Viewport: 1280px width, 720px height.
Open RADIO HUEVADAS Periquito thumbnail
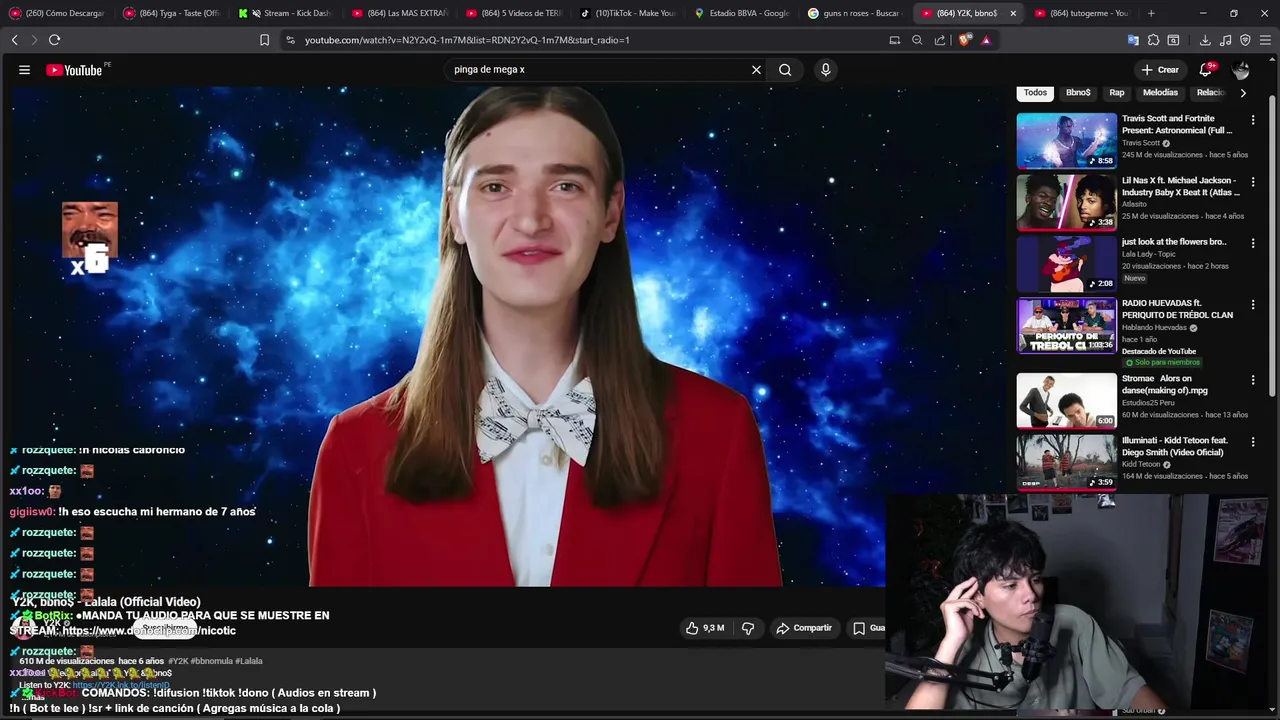(x=1066, y=325)
